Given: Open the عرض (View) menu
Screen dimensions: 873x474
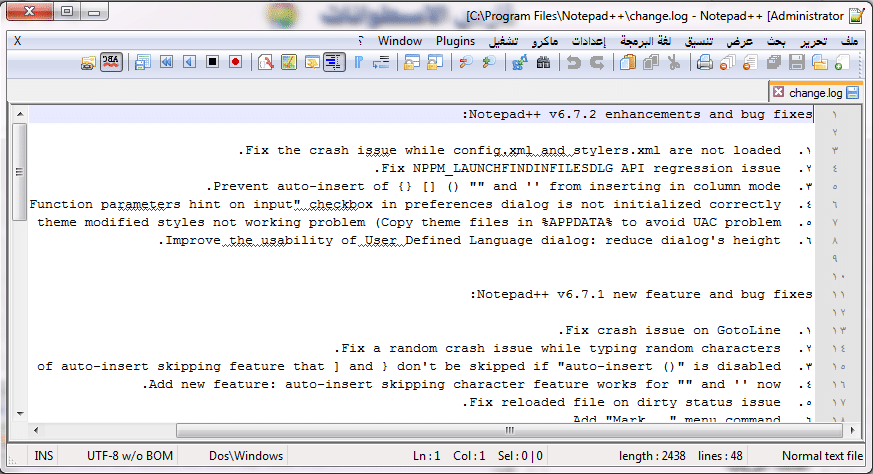Looking at the screenshot, I should click(x=739, y=41).
